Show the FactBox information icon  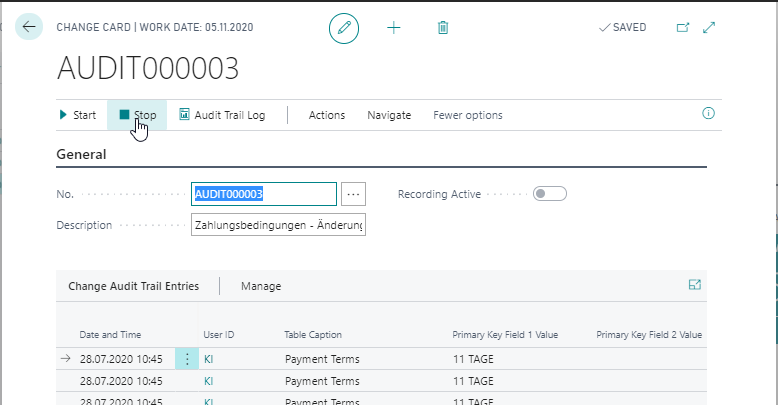click(x=708, y=114)
